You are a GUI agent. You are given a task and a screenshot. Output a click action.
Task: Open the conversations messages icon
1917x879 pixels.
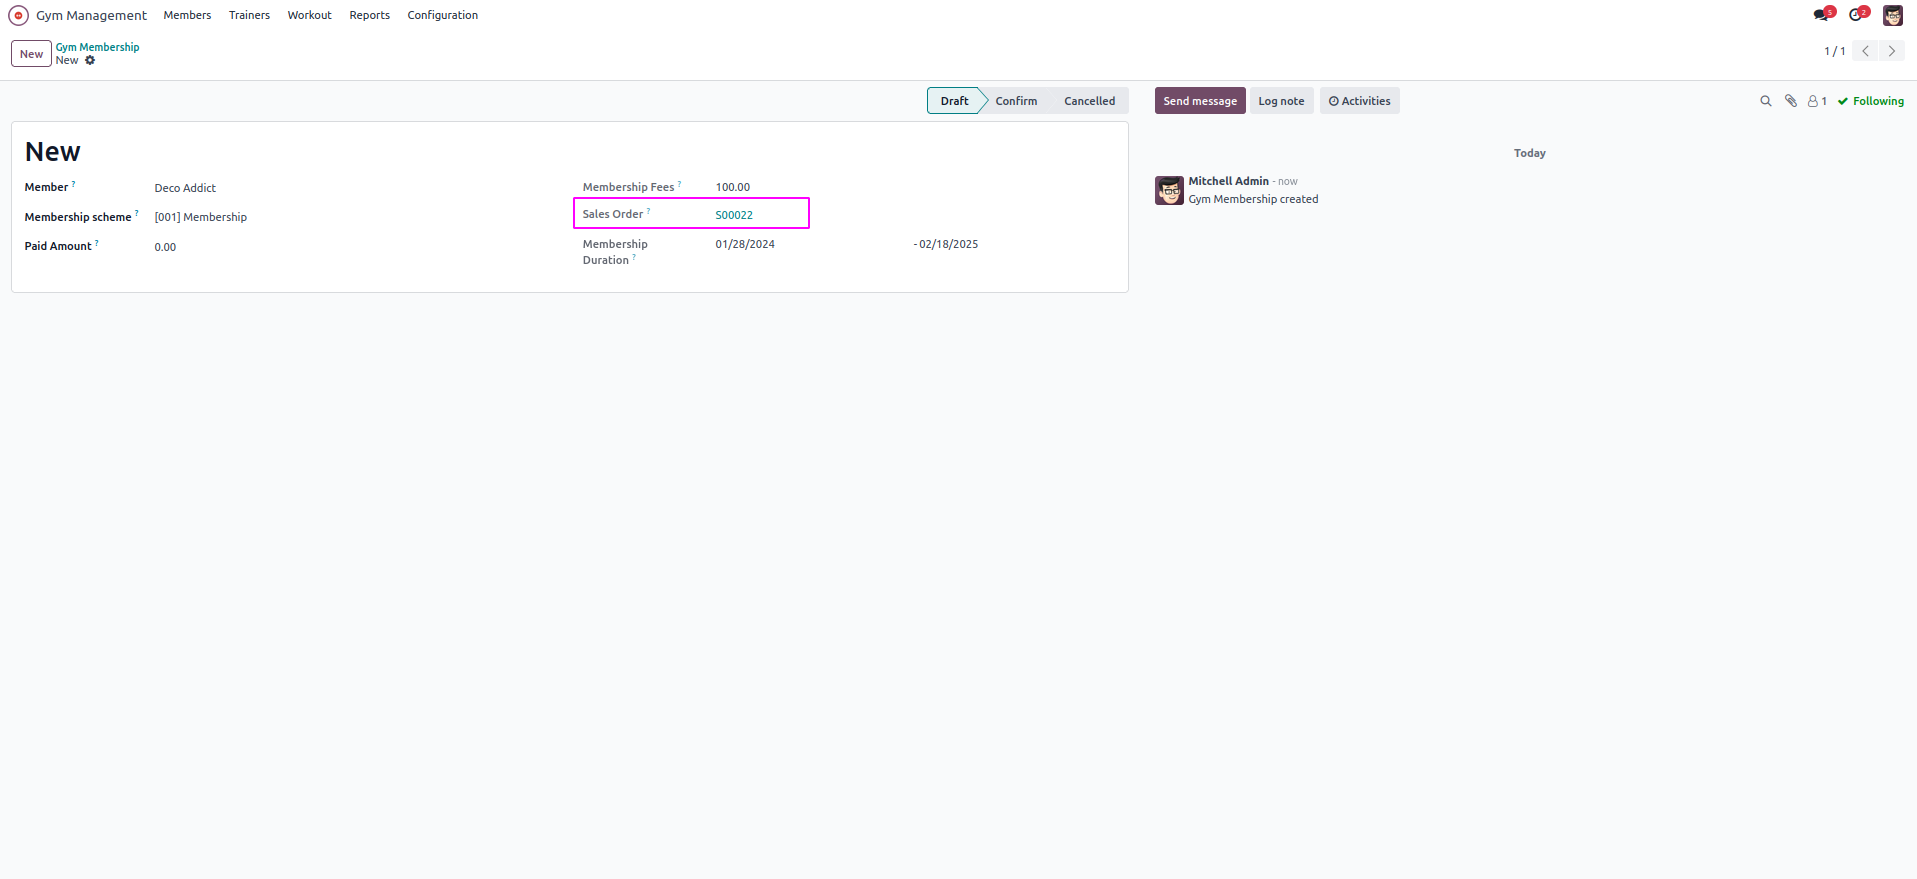[1822, 15]
